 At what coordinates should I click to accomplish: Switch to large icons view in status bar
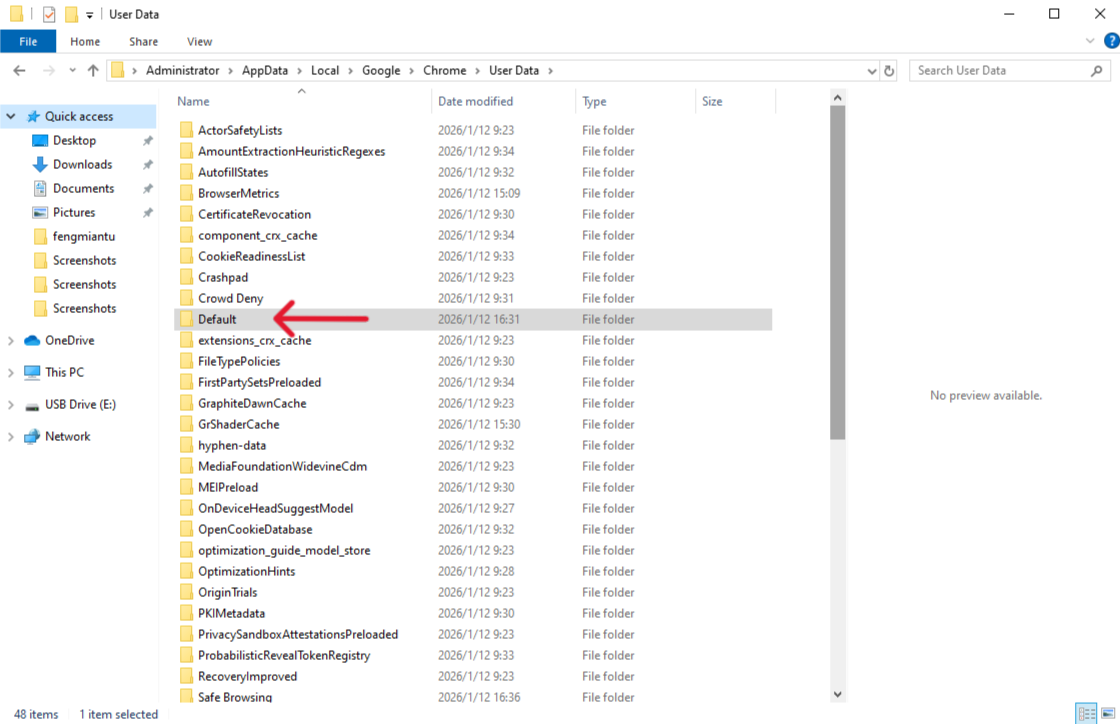pos(1107,714)
